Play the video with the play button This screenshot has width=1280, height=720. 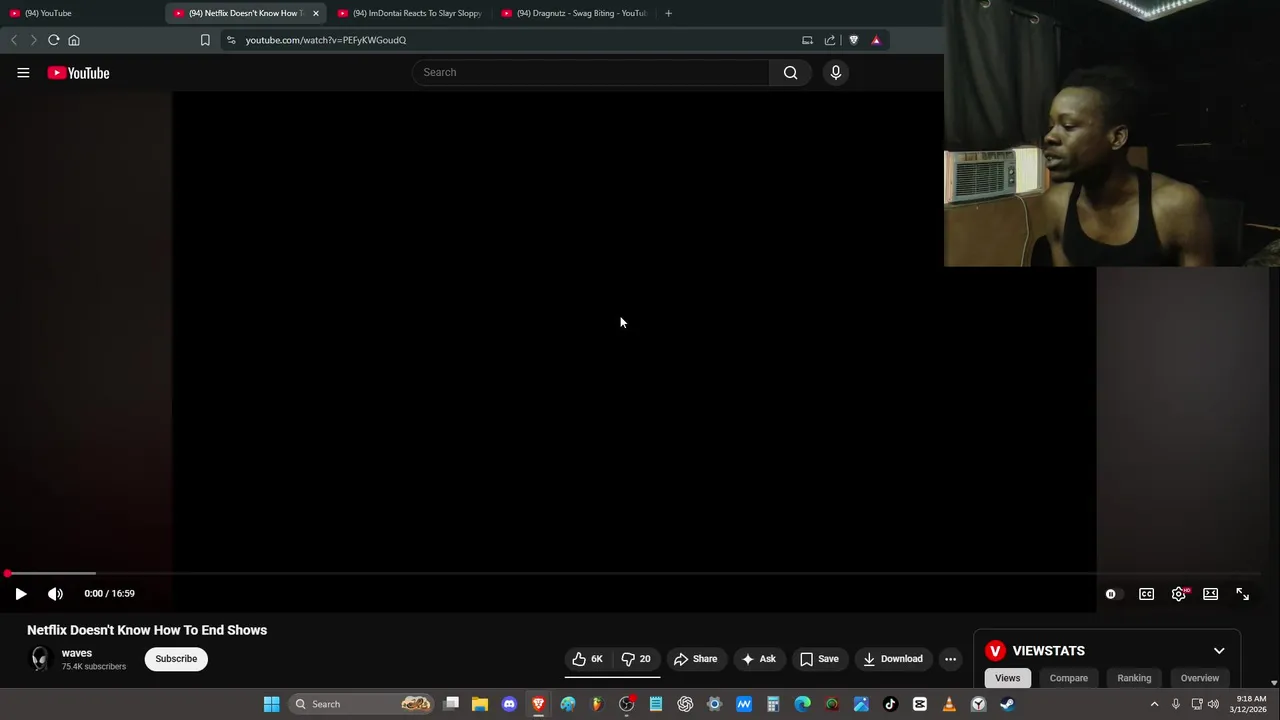[21, 594]
